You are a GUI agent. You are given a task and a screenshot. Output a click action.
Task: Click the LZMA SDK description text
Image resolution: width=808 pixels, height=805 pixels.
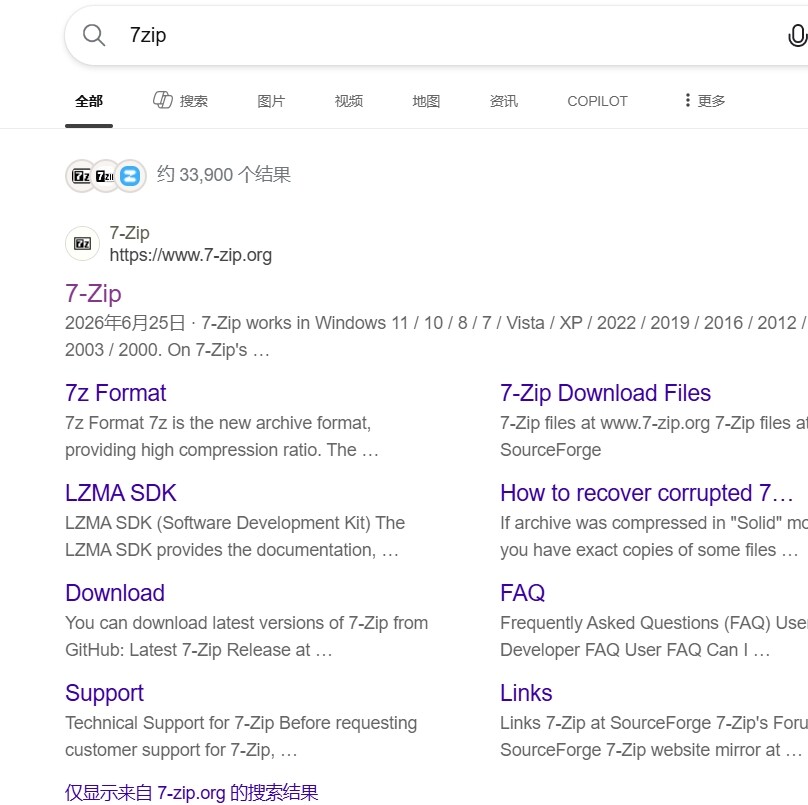[235, 536]
